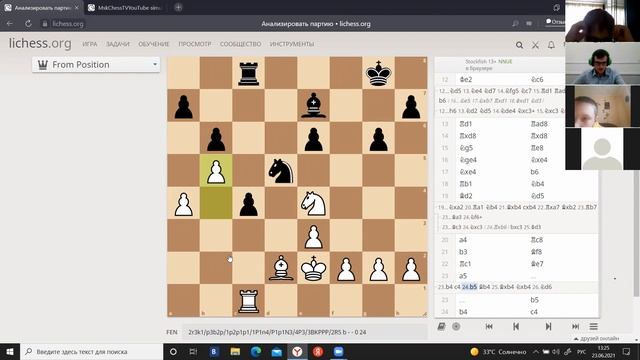Open the challenges crossed swords icon
Image resolution: width=640 pixels, height=360 pixels.
pos(535,45)
